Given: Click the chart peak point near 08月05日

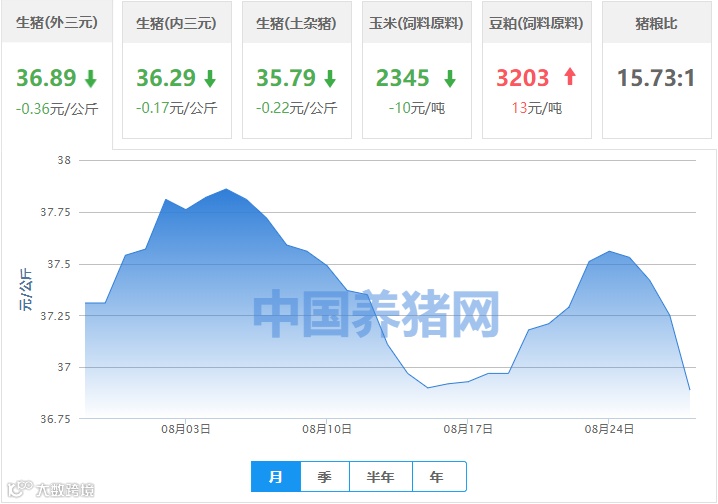Looking at the screenshot, I should click(226, 189).
